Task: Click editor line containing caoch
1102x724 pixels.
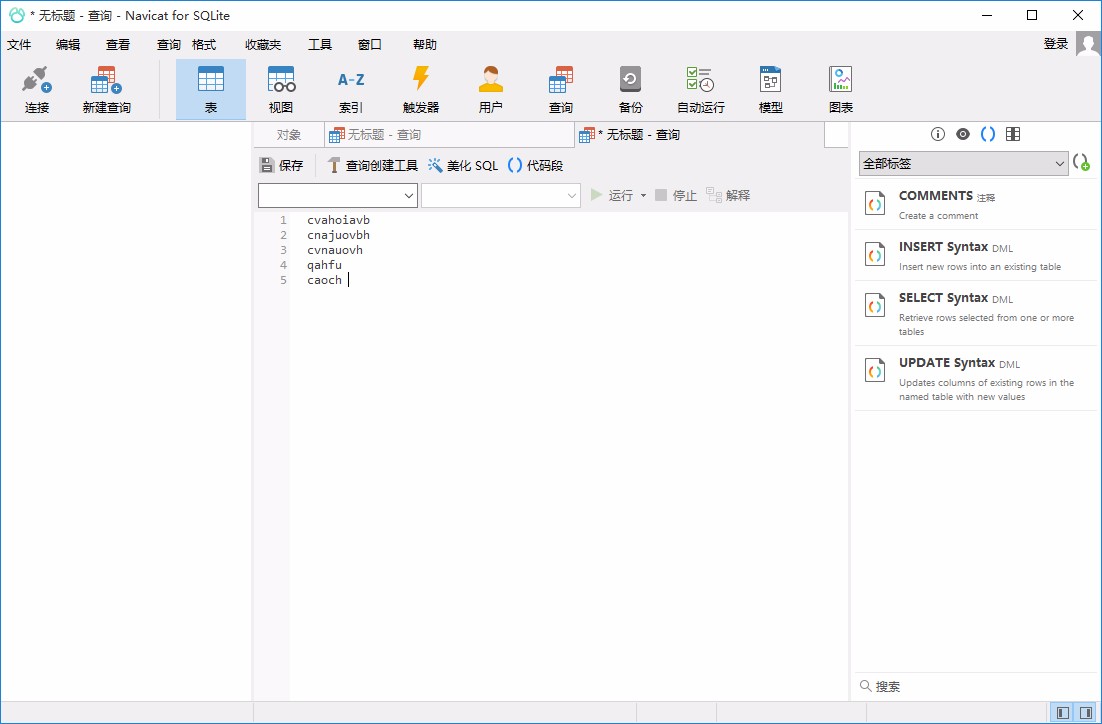Action: (x=324, y=280)
